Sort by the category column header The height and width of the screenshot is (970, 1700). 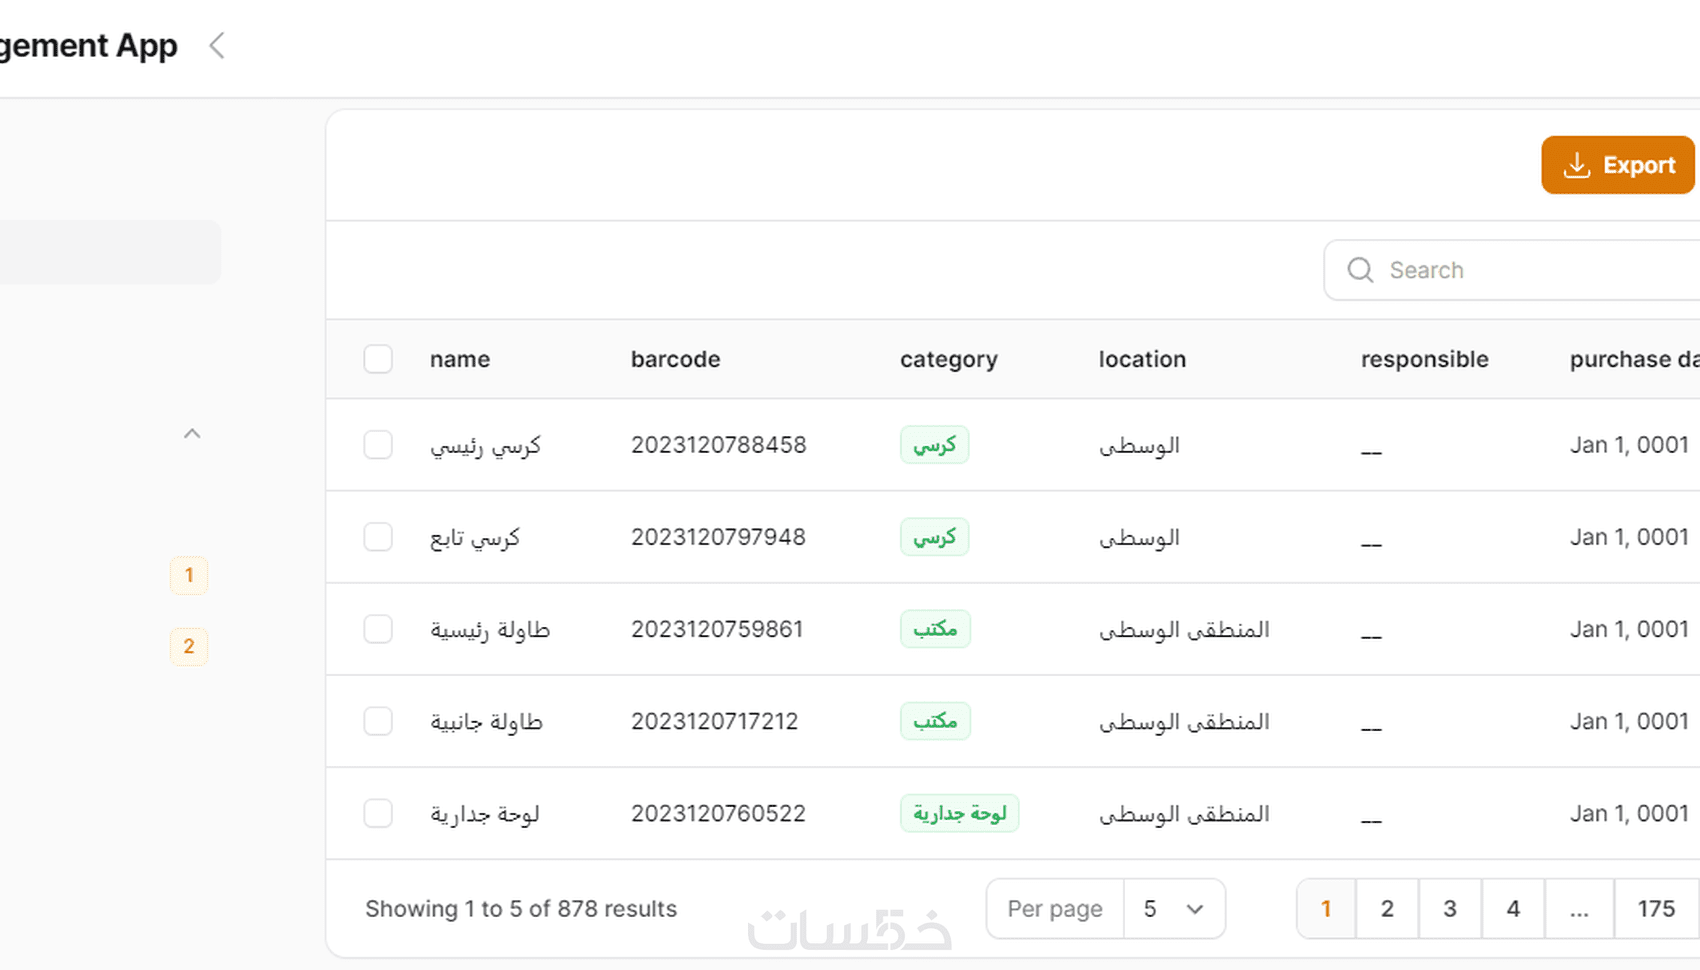coord(948,359)
